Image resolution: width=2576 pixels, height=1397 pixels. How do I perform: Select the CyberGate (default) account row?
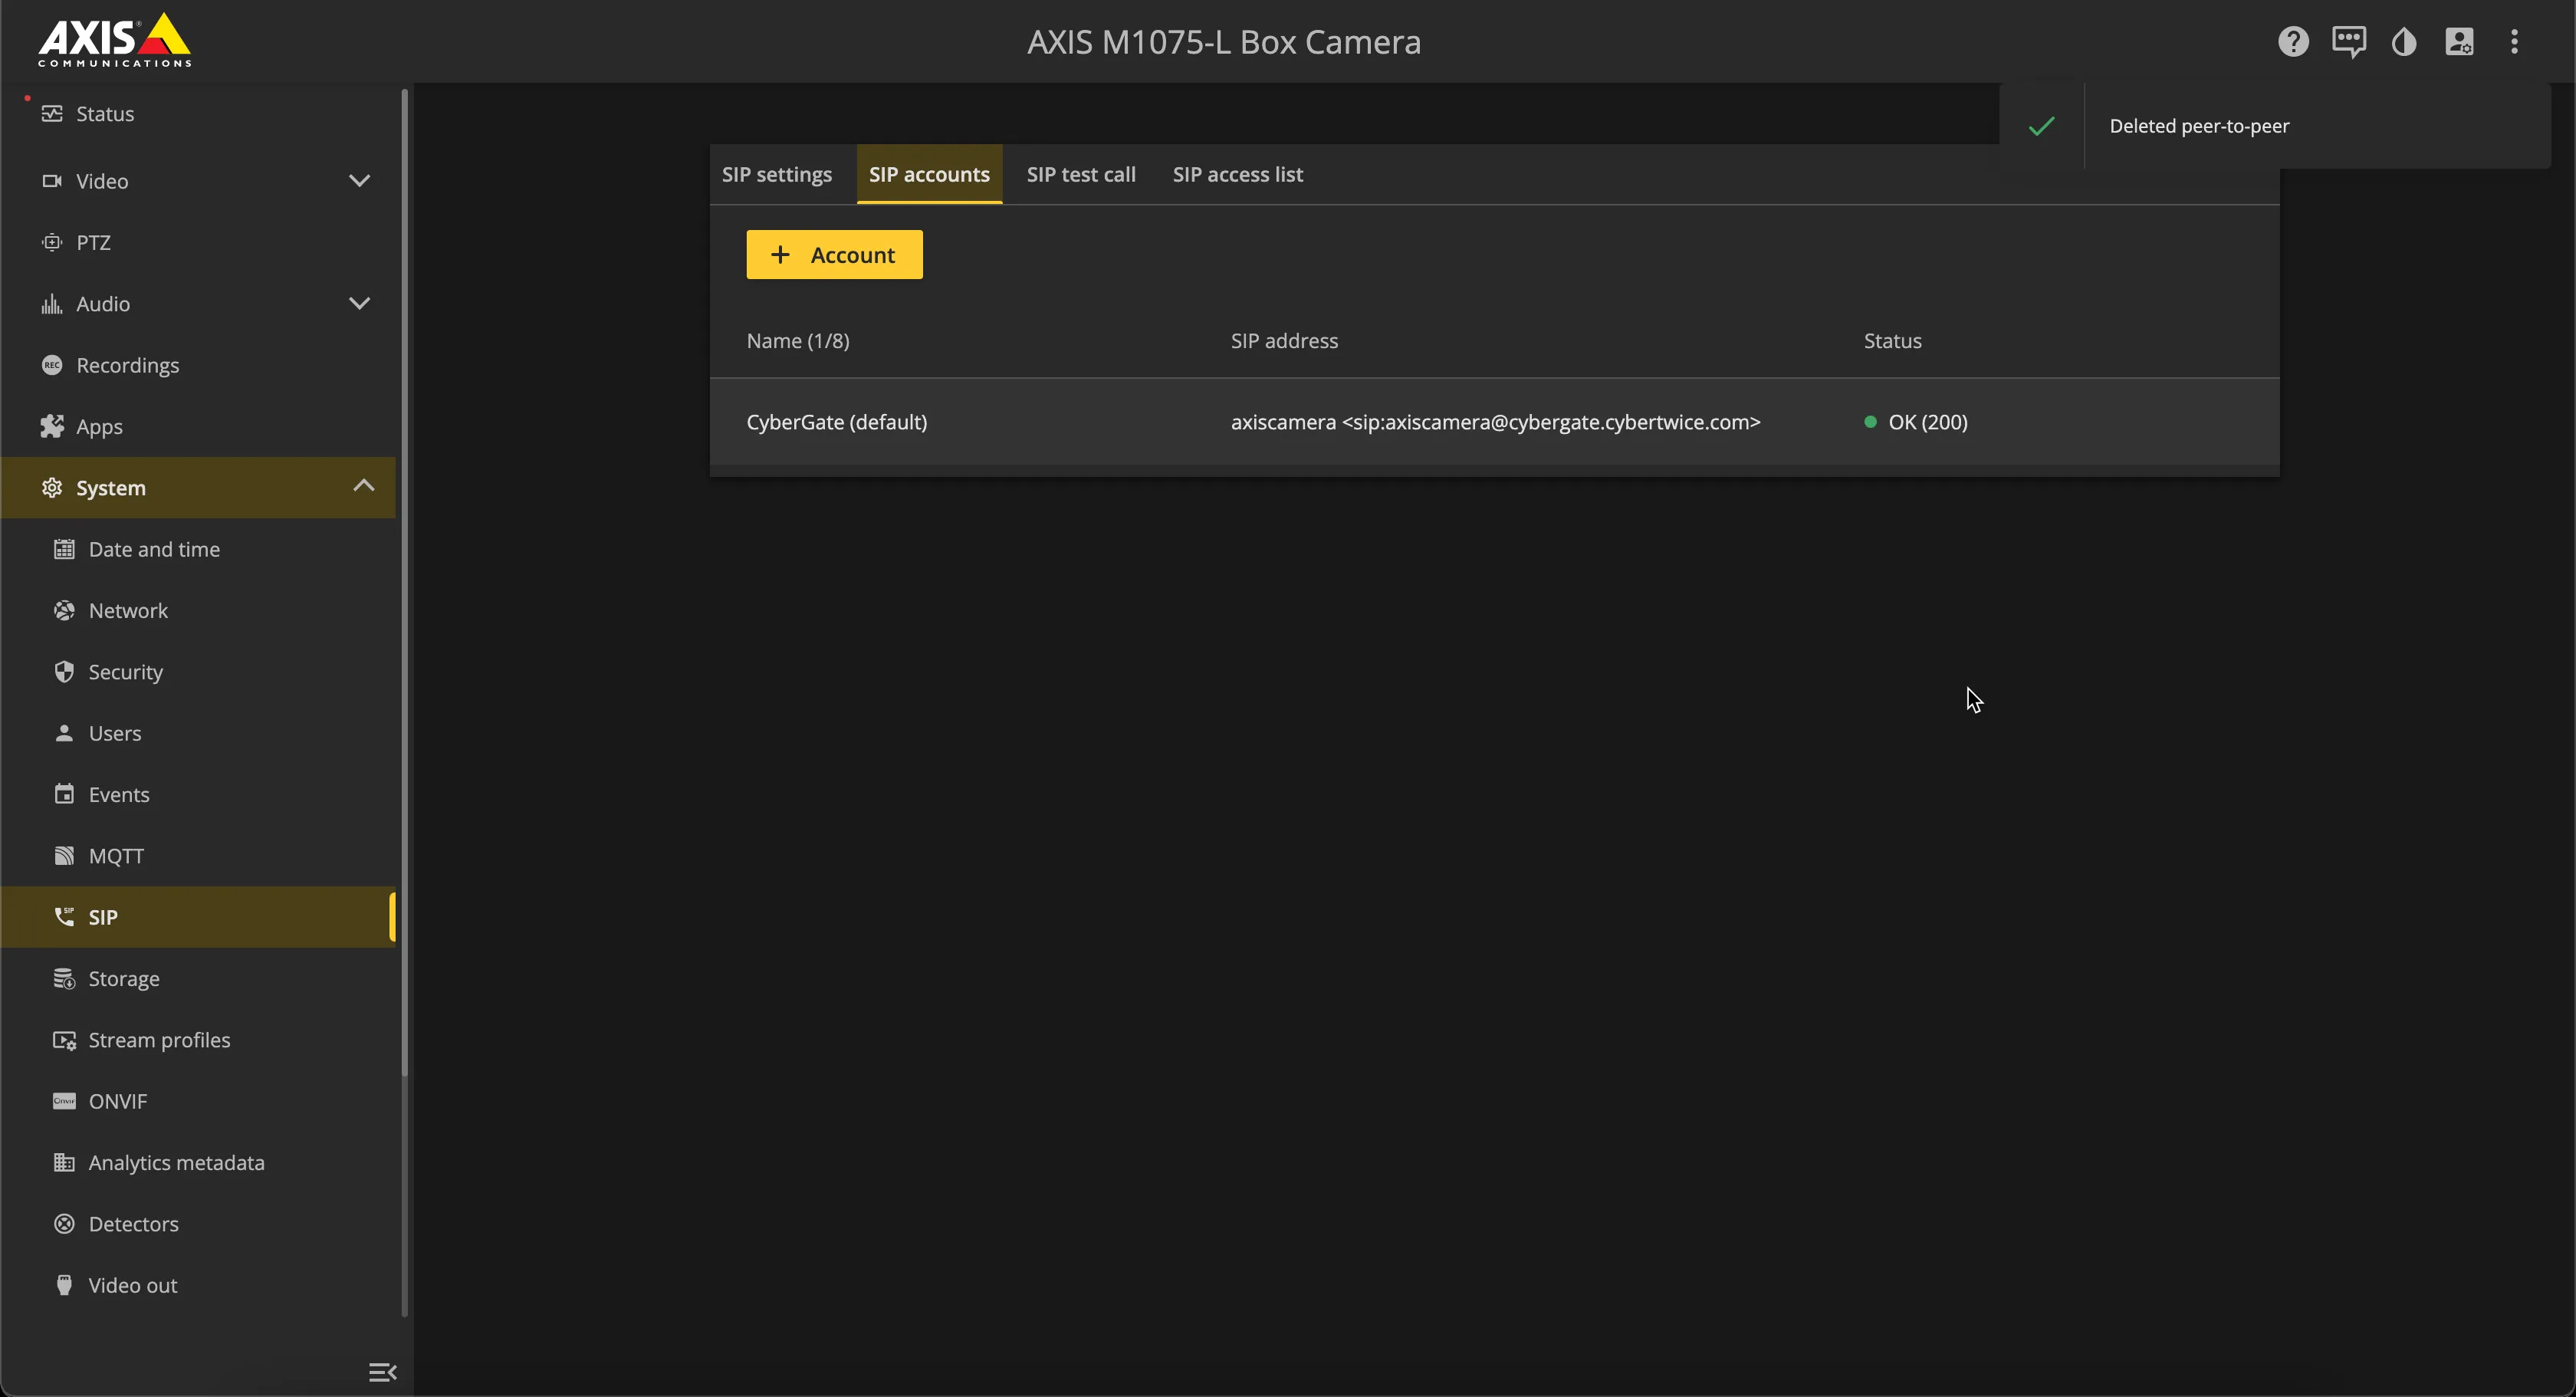point(1494,422)
